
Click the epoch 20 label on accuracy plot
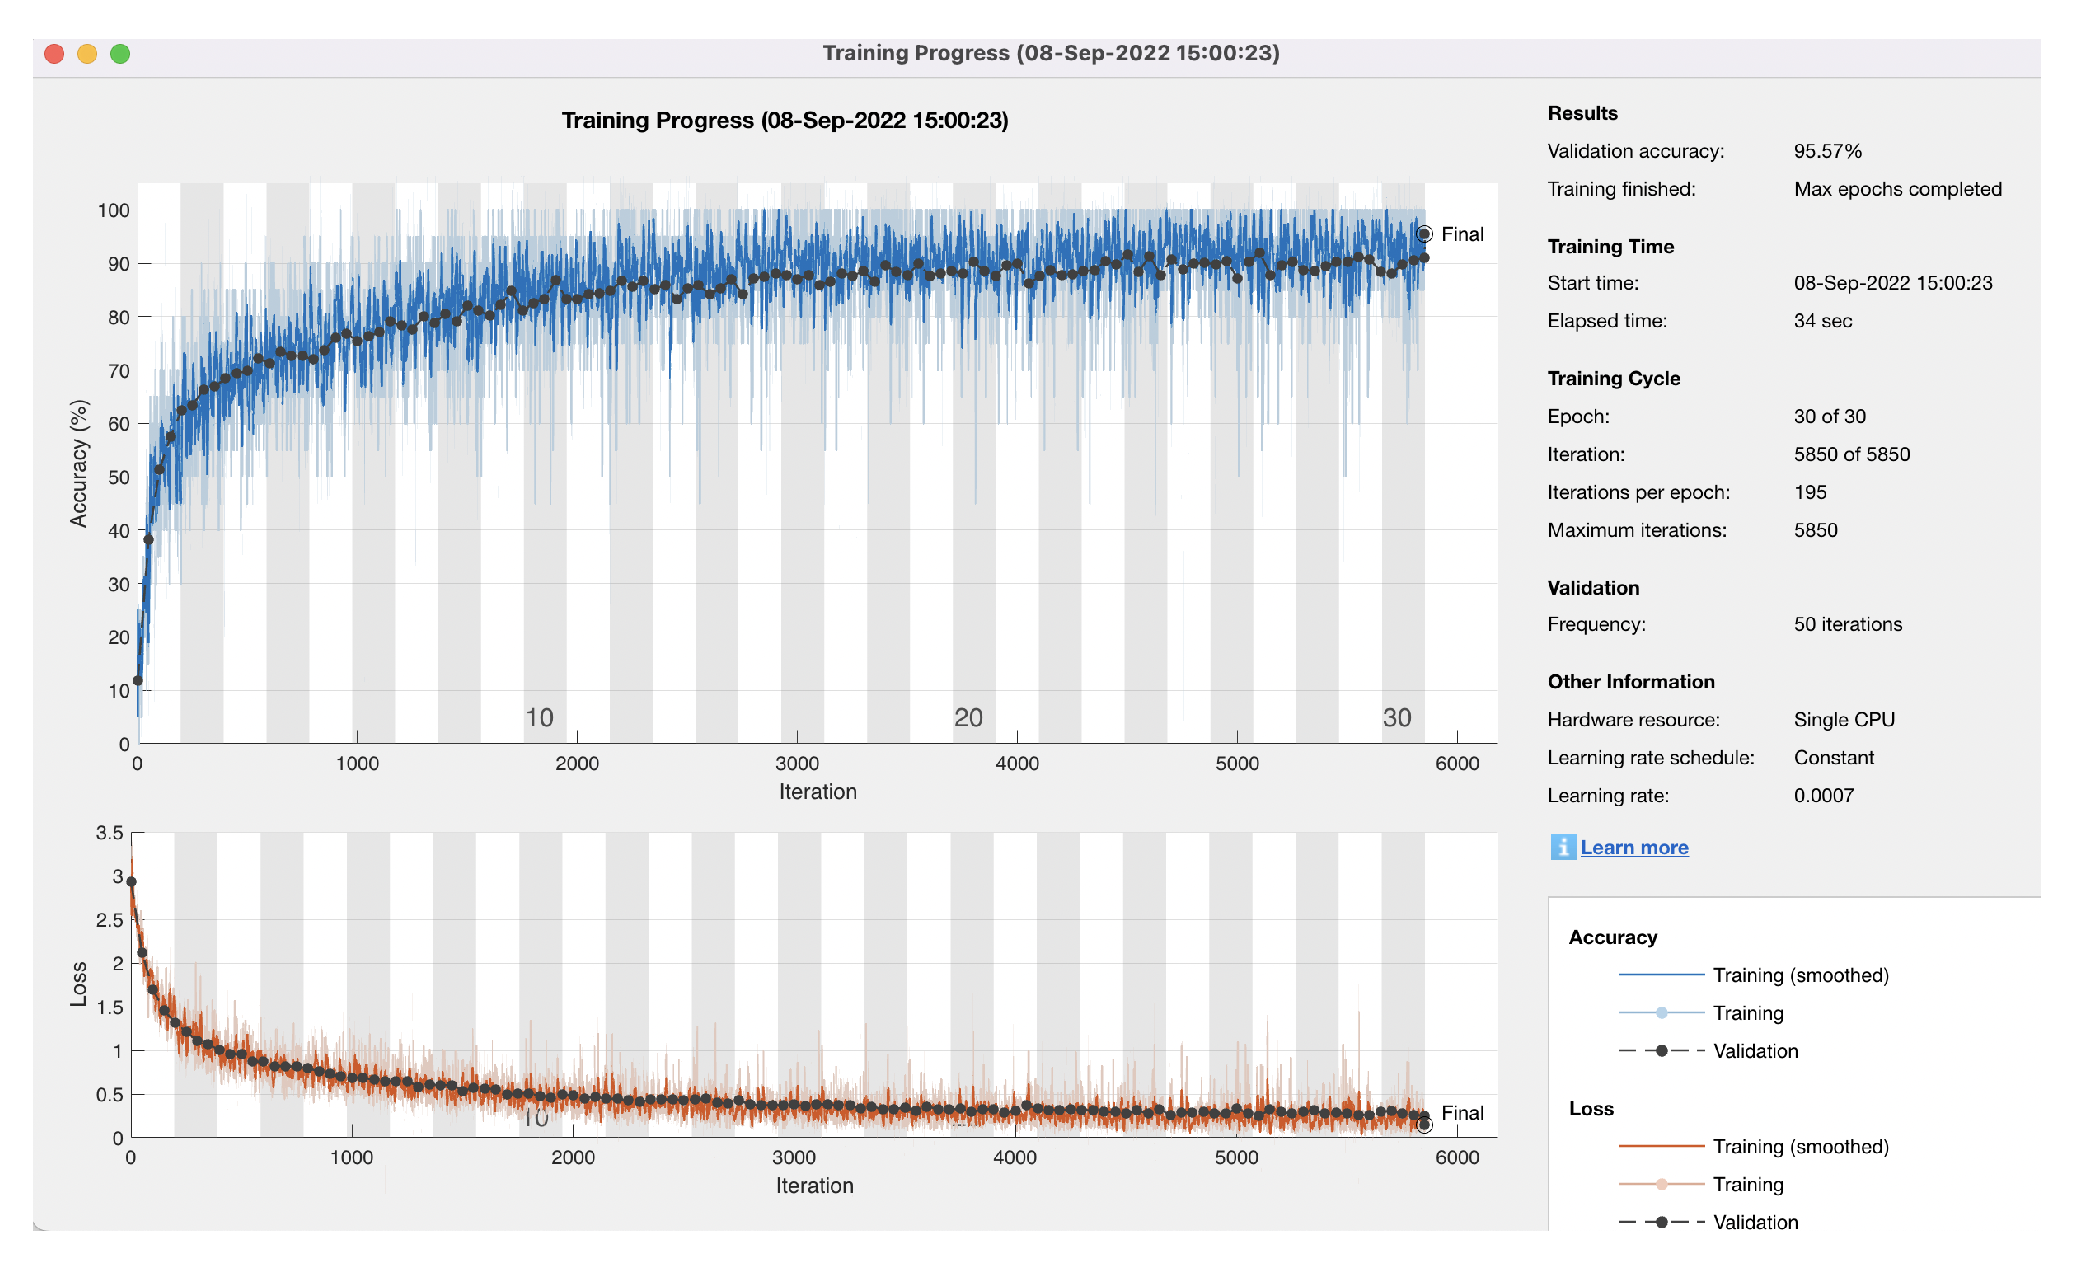tap(968, 717)
